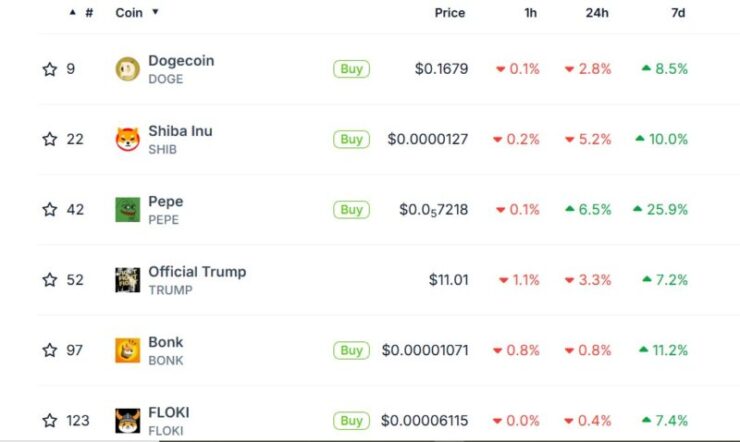Open the Bonk coin name link
This screenshot has width=740, height=442.
click(166, 342)
